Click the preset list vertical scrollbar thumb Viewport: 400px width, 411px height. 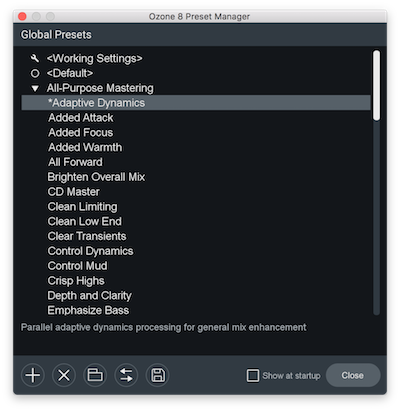click(x=376, y=85)
